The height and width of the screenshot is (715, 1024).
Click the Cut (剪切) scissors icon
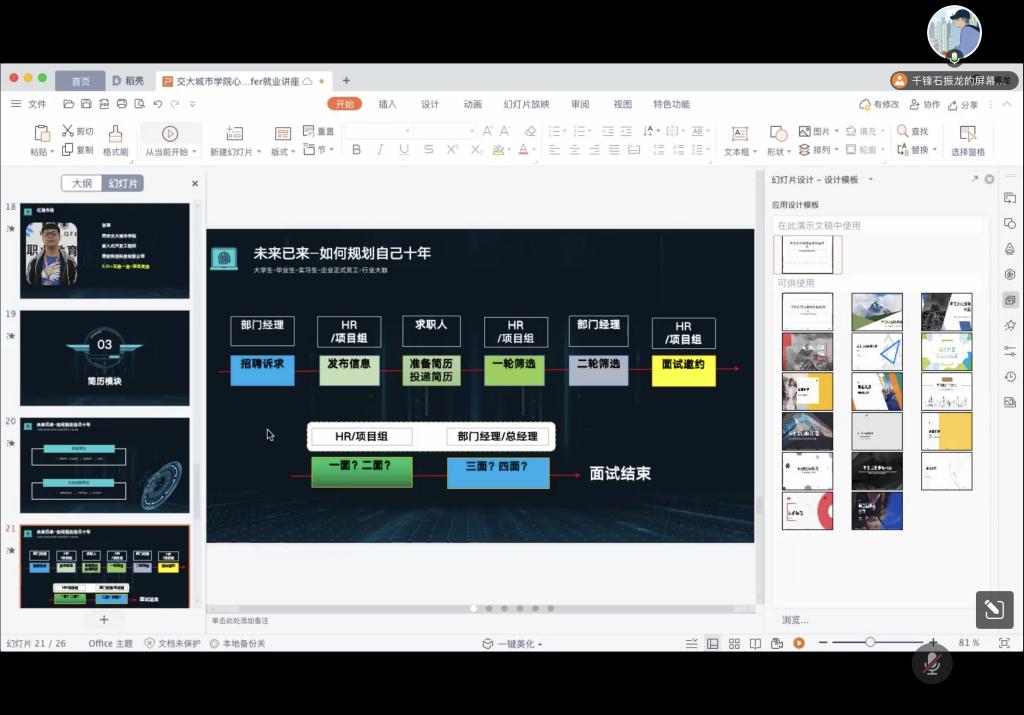(x=68, y=131)
